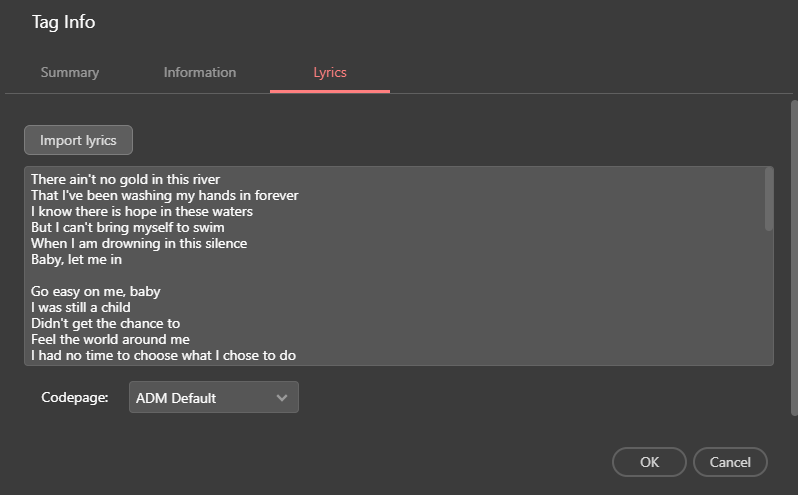Viewport: 798px width, 495px height.
Task: Click the dialog's outer vertical scrollbar
Action: coord(794,250)
